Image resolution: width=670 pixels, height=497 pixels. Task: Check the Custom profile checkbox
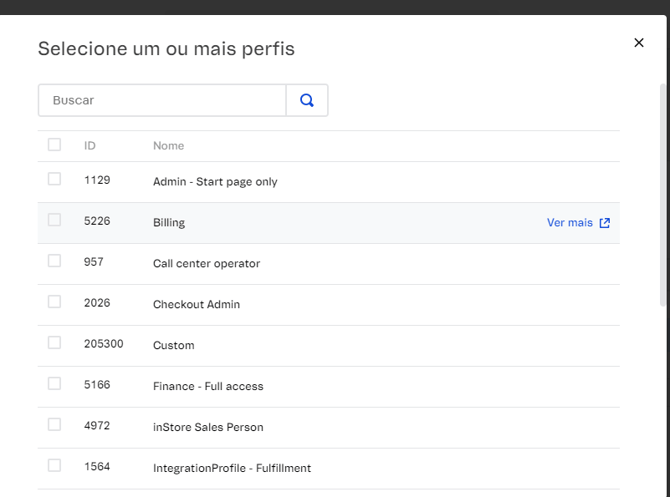click(x=54, y=343)
